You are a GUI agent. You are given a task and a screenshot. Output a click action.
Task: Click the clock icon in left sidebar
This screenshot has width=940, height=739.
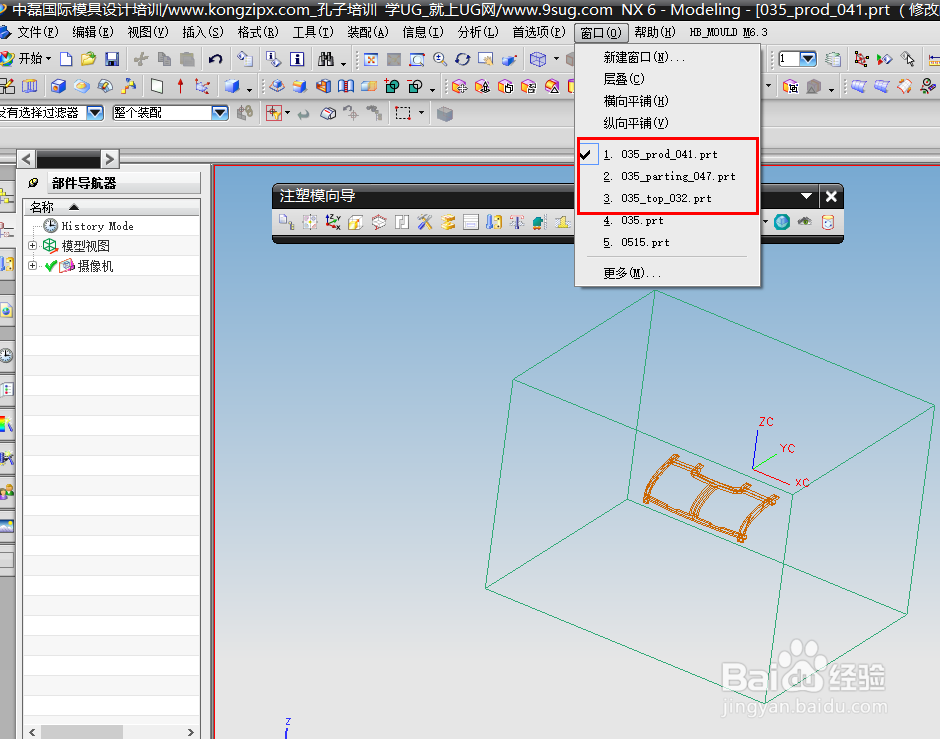click(6, 355)
